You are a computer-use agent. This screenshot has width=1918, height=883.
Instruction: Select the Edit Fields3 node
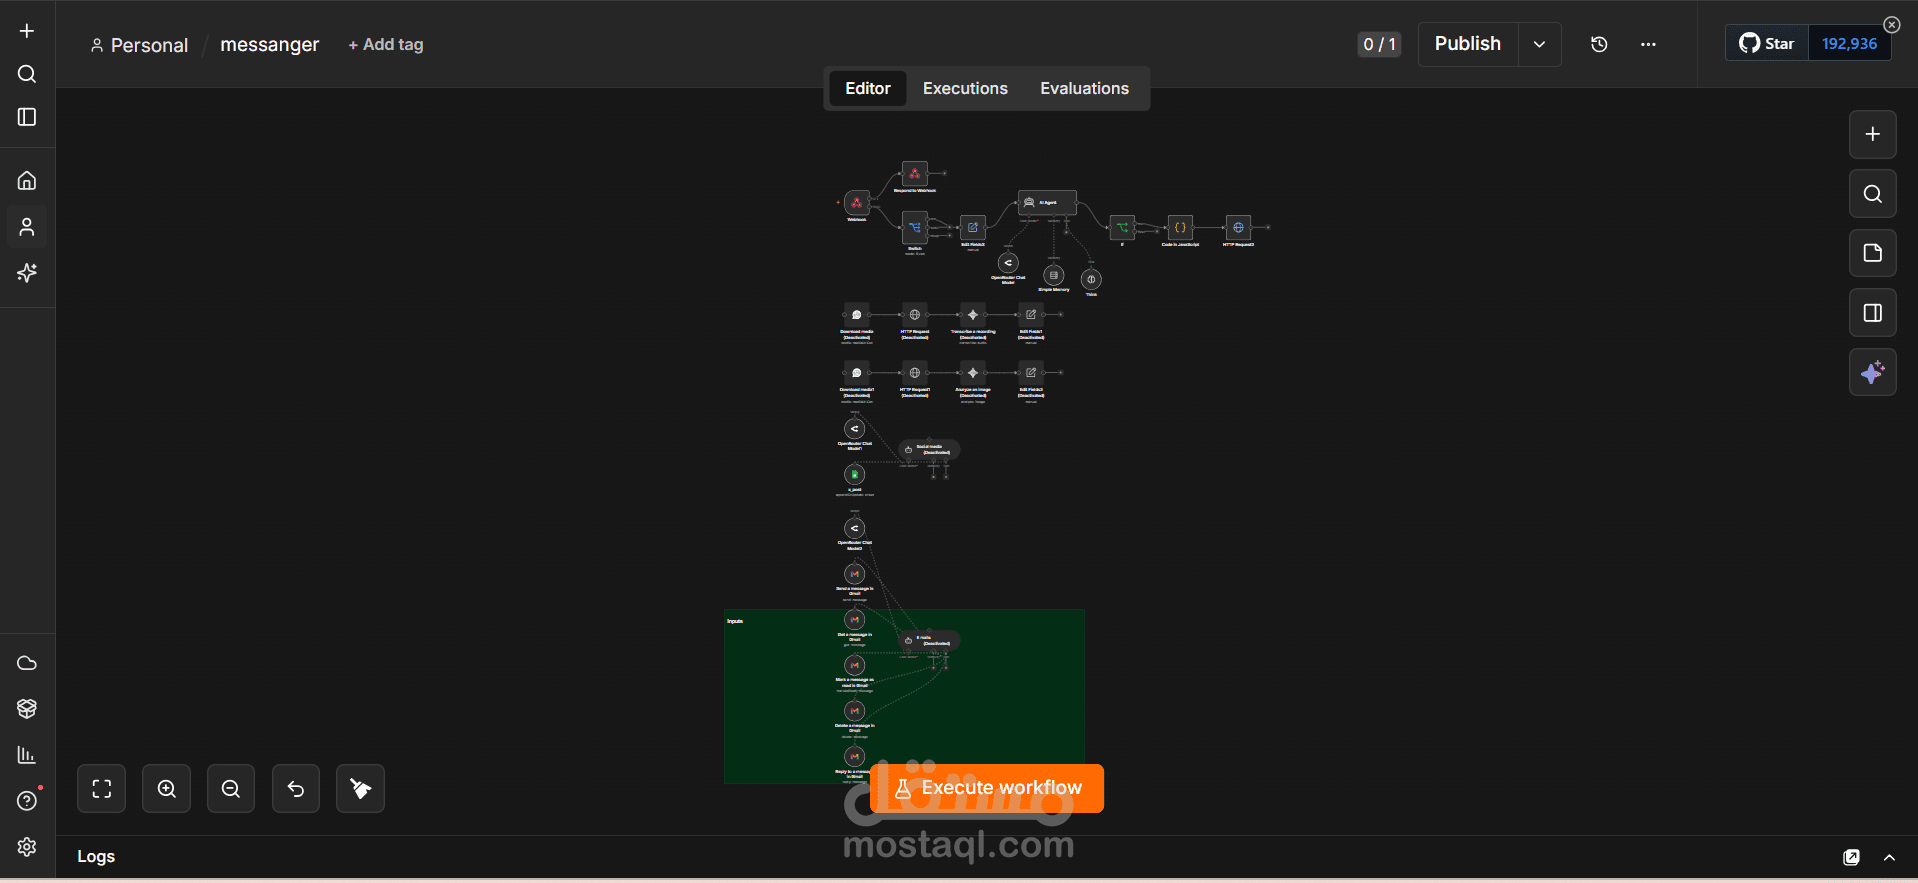pos(973,228)
